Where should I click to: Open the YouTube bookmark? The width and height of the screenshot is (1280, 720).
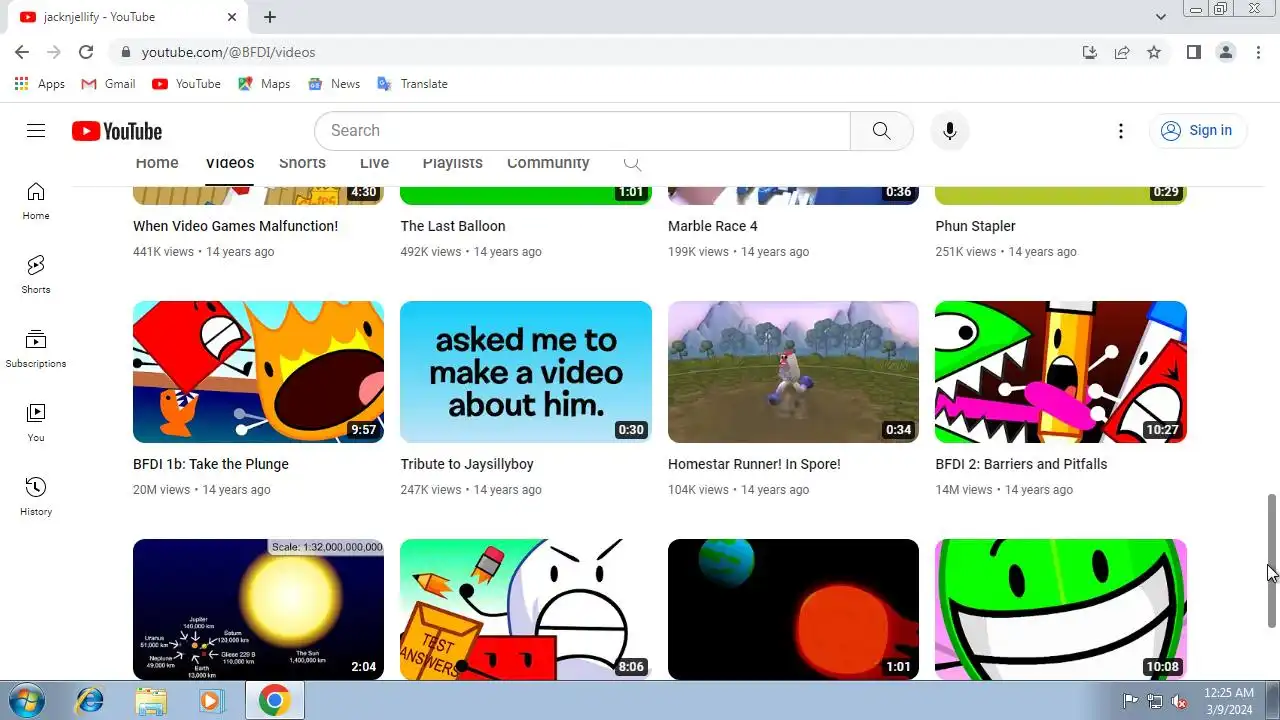coord(186,84)
